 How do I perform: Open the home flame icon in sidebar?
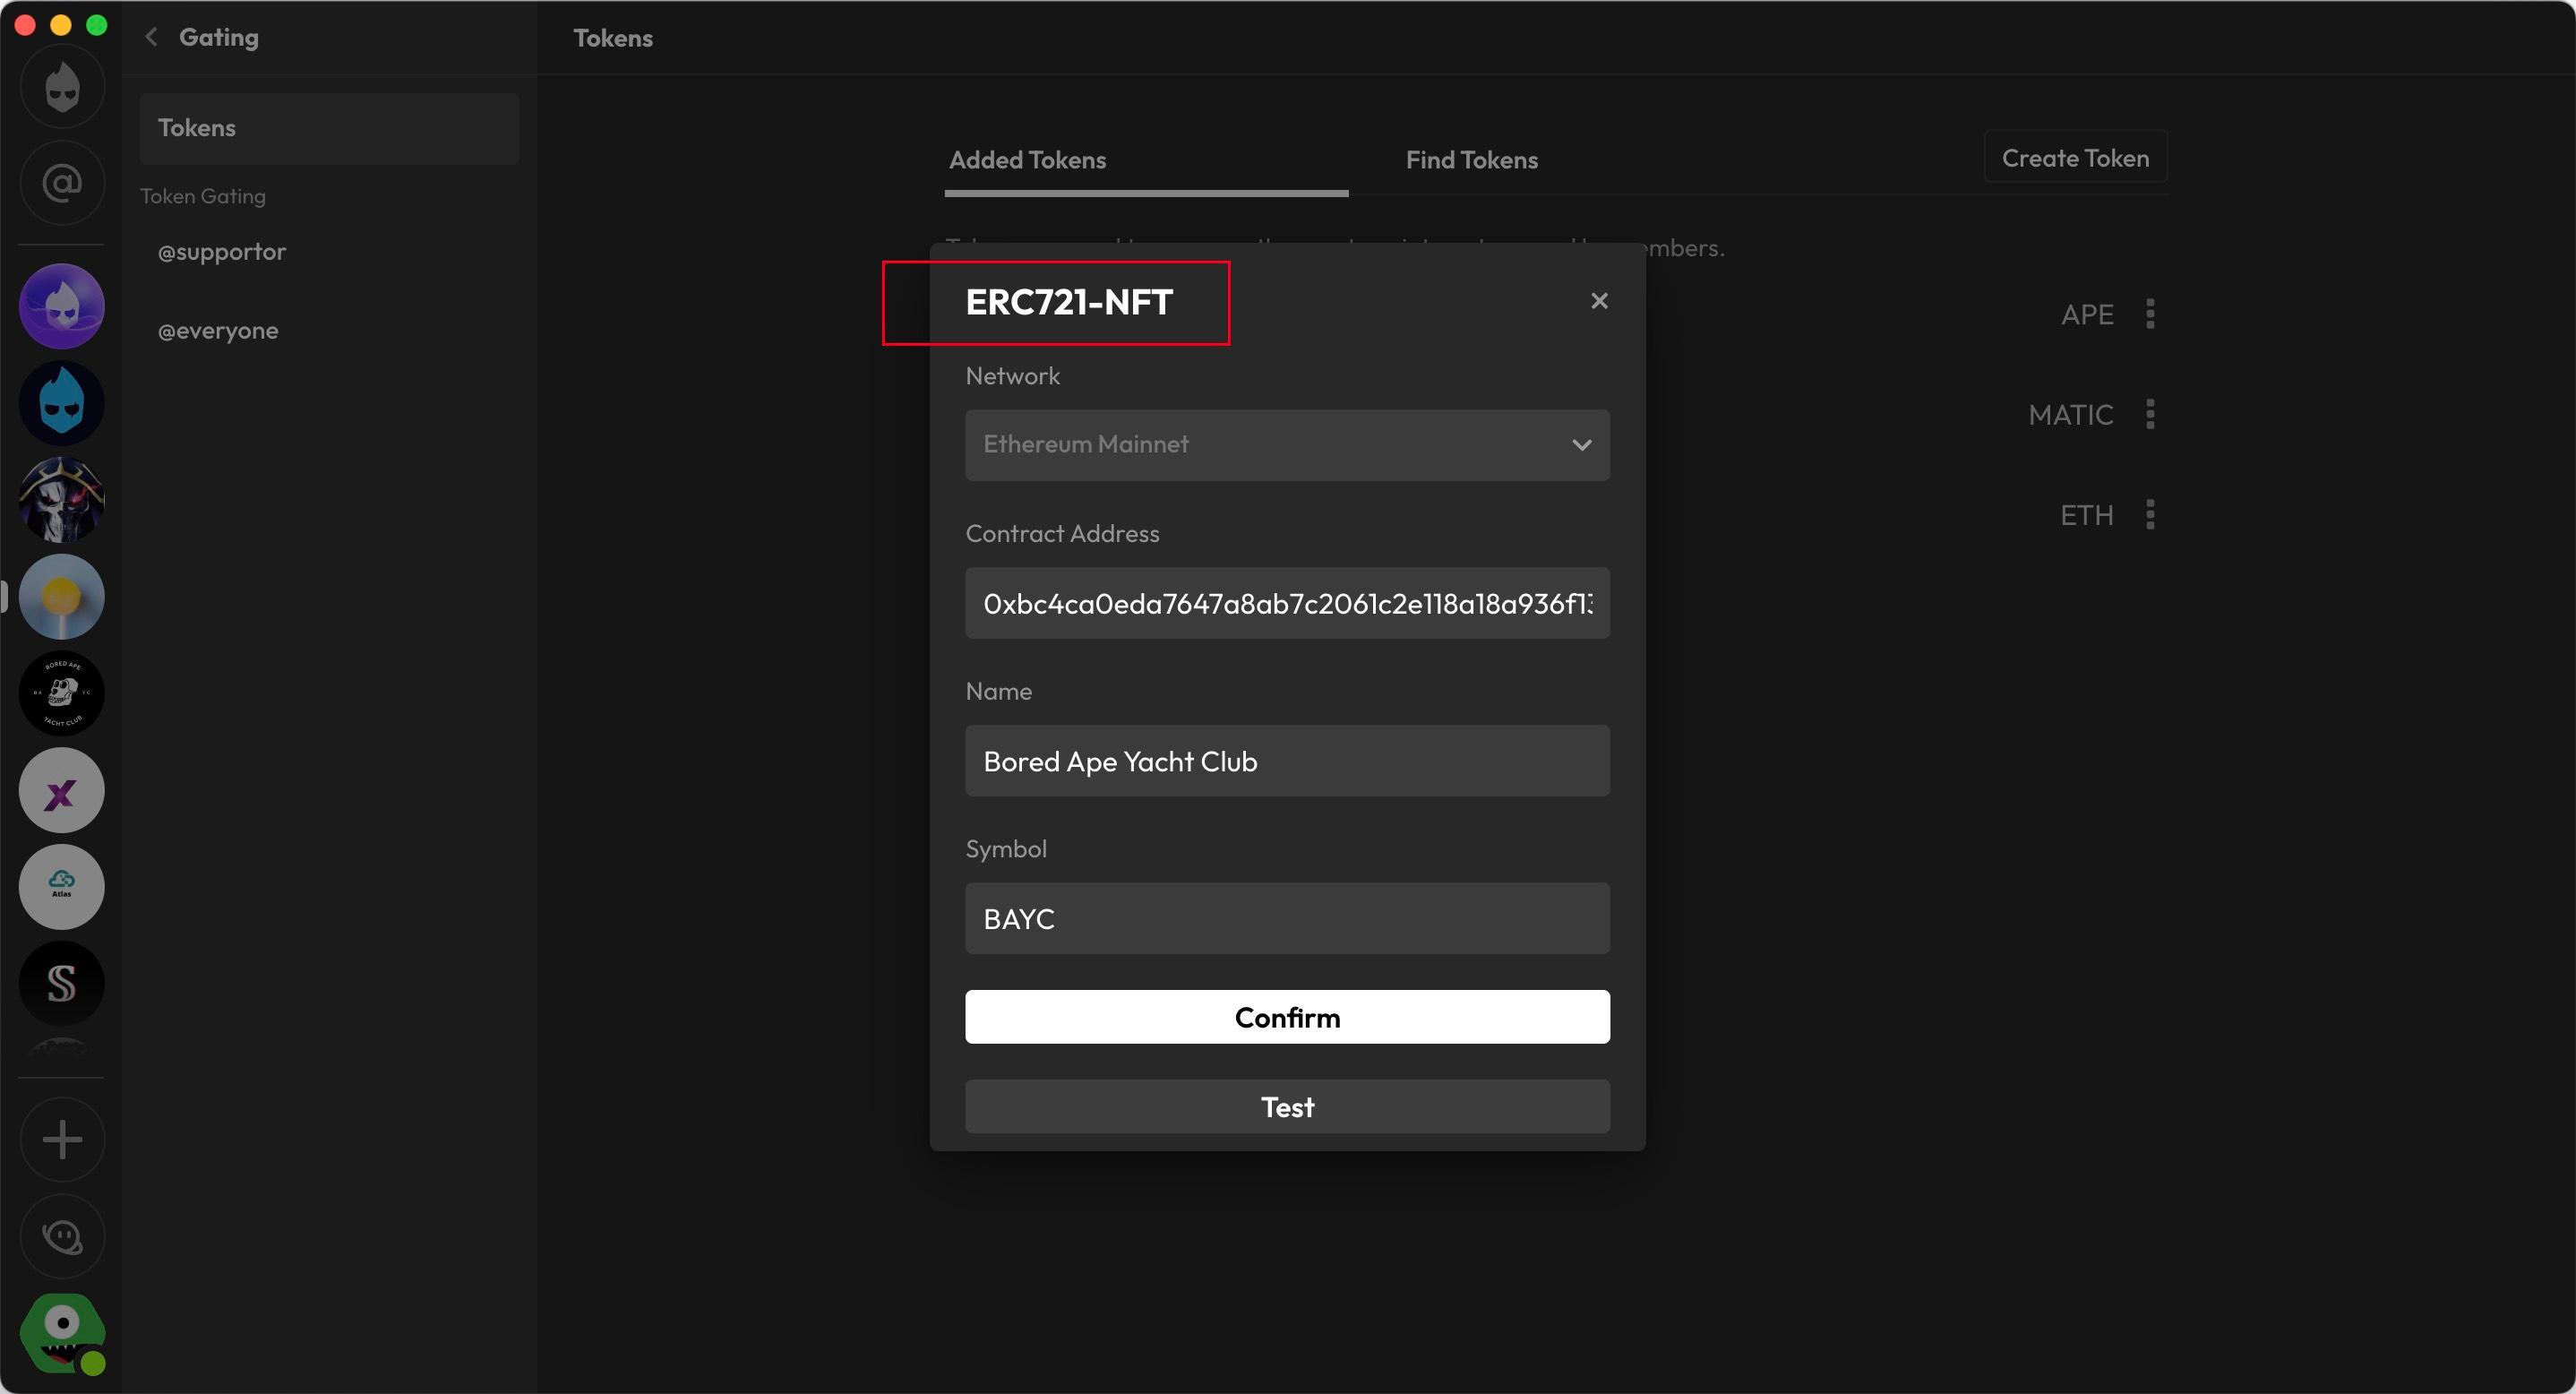[x=62, y=87]
